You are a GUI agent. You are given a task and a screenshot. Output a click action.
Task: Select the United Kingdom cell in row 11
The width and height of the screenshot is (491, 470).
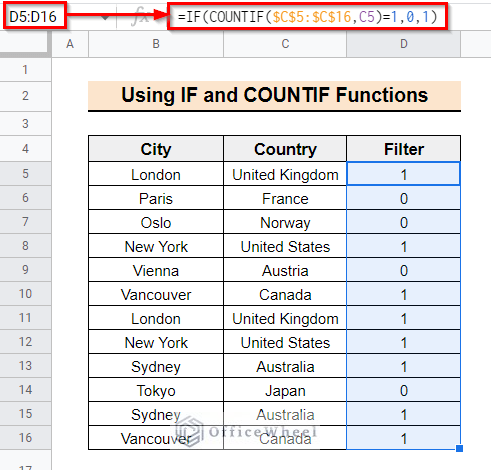[x=285, y=318]
